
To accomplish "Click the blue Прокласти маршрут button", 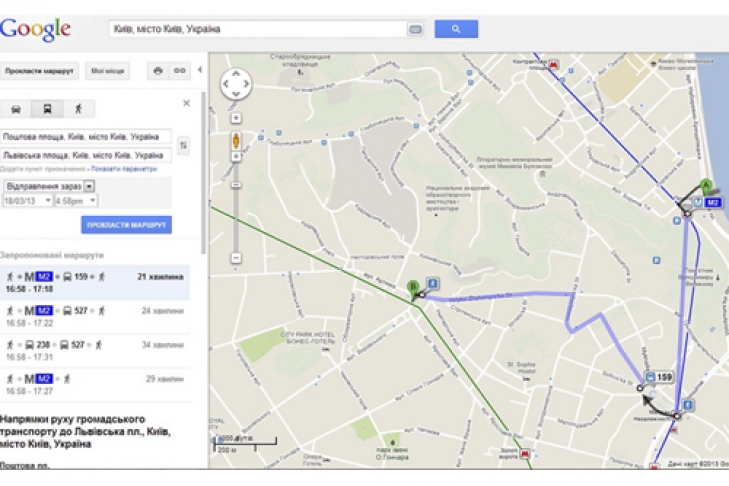I will 126,225.
